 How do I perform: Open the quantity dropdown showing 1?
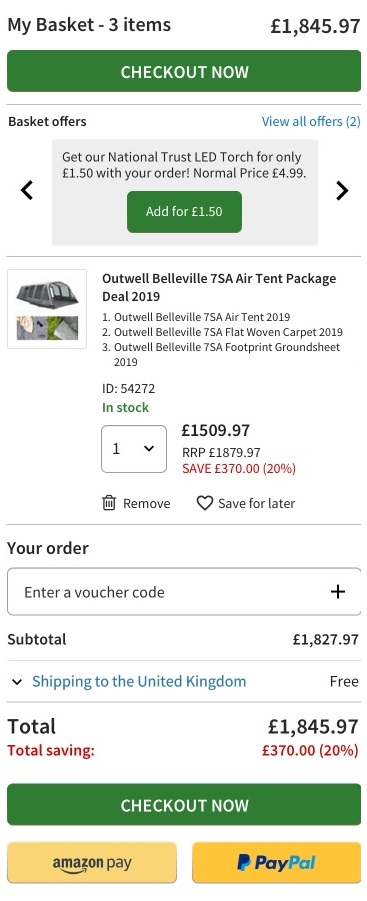point(134,449)
